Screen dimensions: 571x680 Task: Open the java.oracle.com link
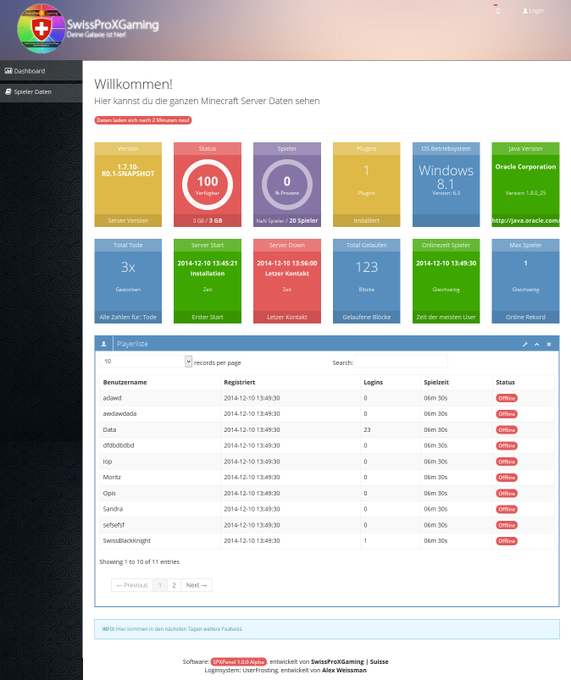[525, 220]
